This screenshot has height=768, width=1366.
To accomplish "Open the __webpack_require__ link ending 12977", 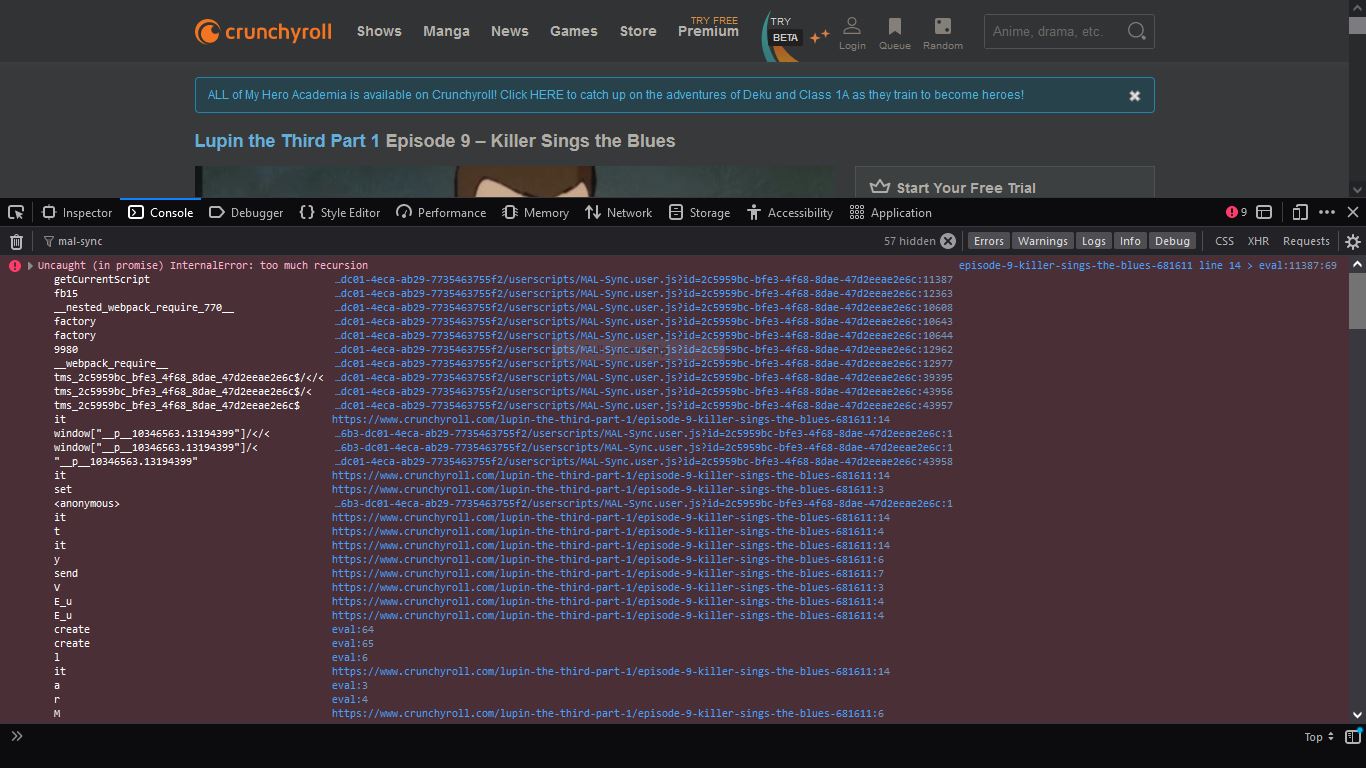I will [x=643, y=364].
